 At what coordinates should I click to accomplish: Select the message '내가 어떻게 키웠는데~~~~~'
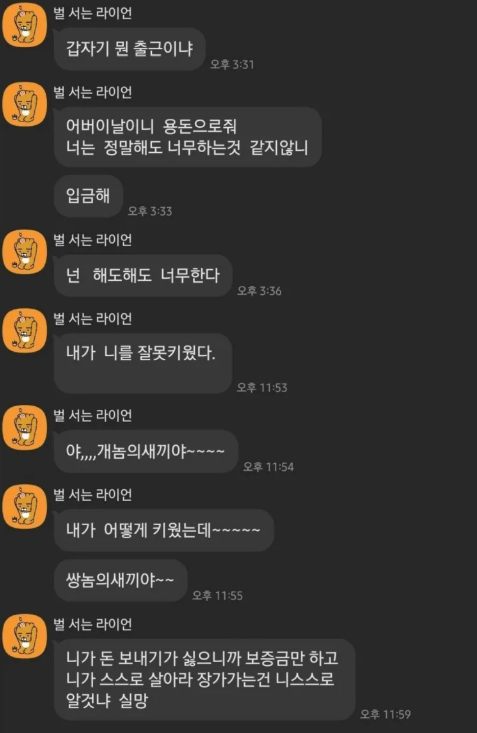click(x=164, y=530)
